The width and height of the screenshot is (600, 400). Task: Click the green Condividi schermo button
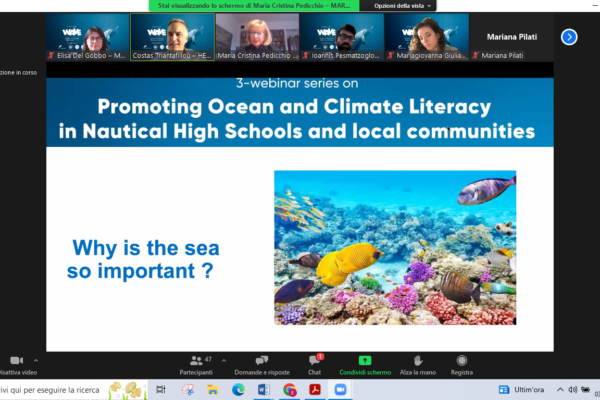[364, 363]
